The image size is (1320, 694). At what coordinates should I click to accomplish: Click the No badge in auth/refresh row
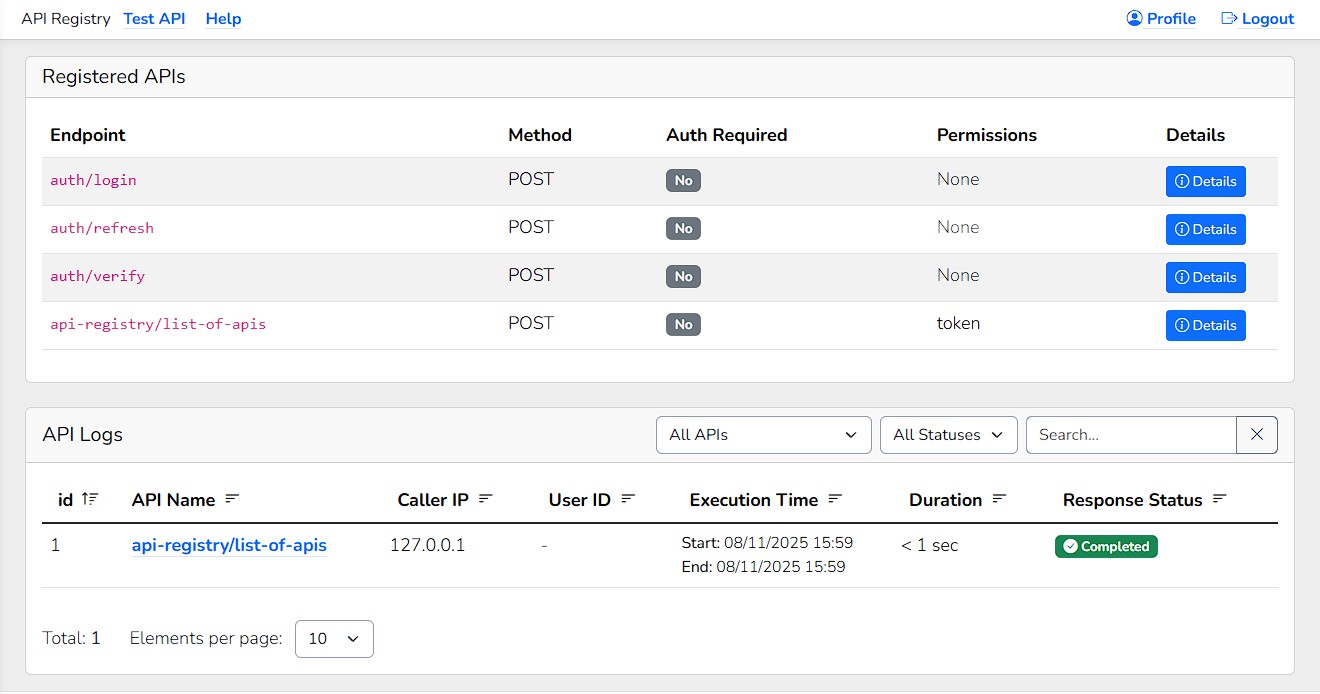(x=684, y=229)
